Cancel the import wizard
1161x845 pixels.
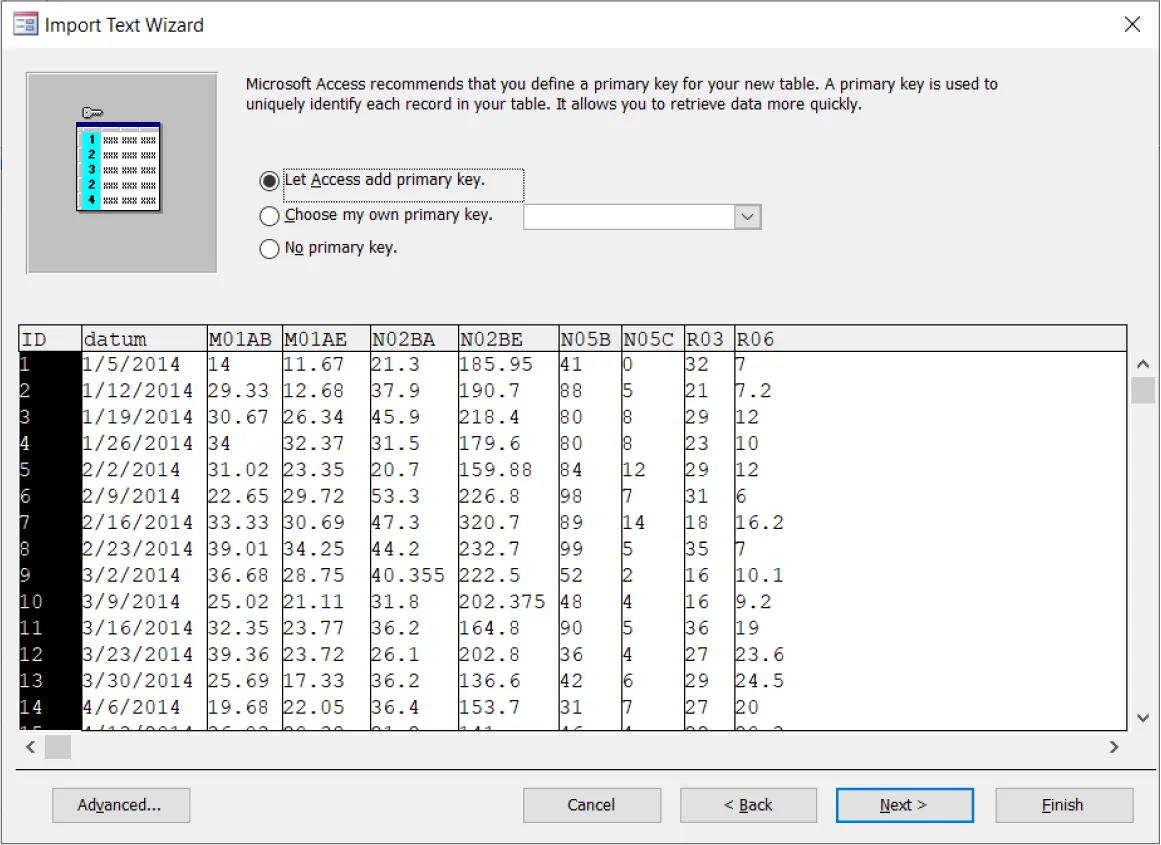pos(591,805)
